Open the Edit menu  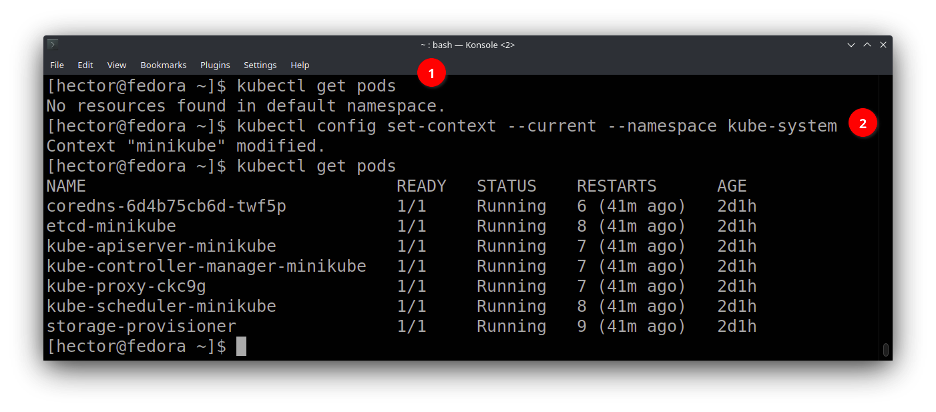coord(85,65)
